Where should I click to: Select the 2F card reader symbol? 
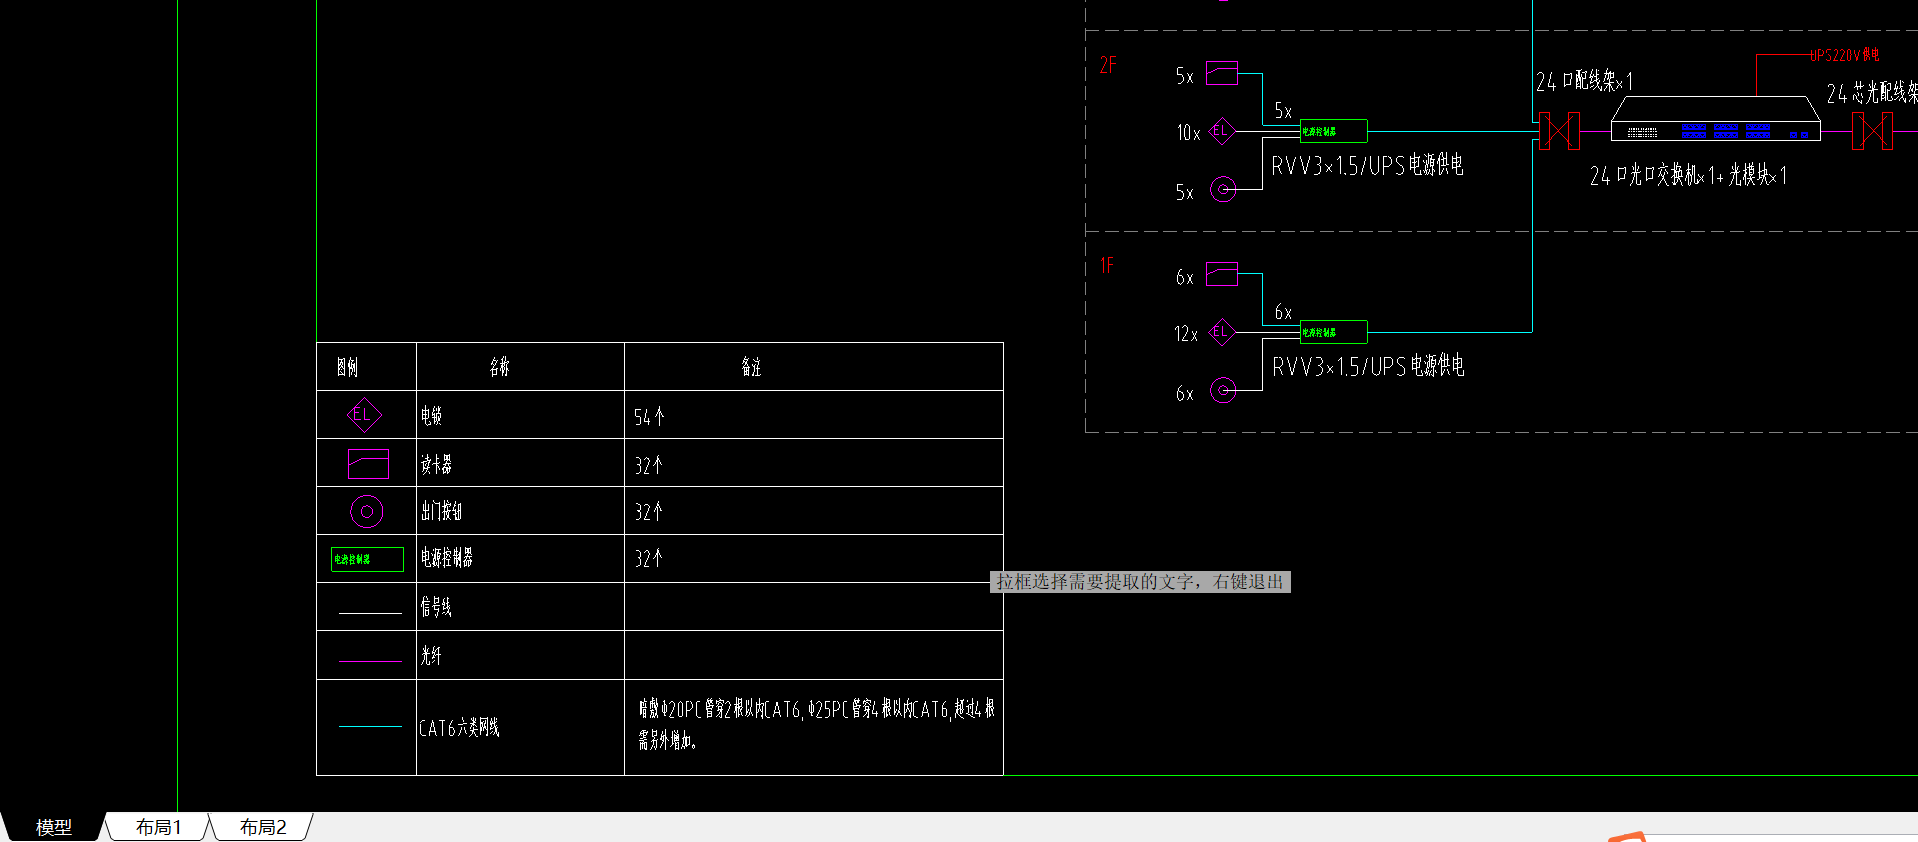coord(1221,74)
